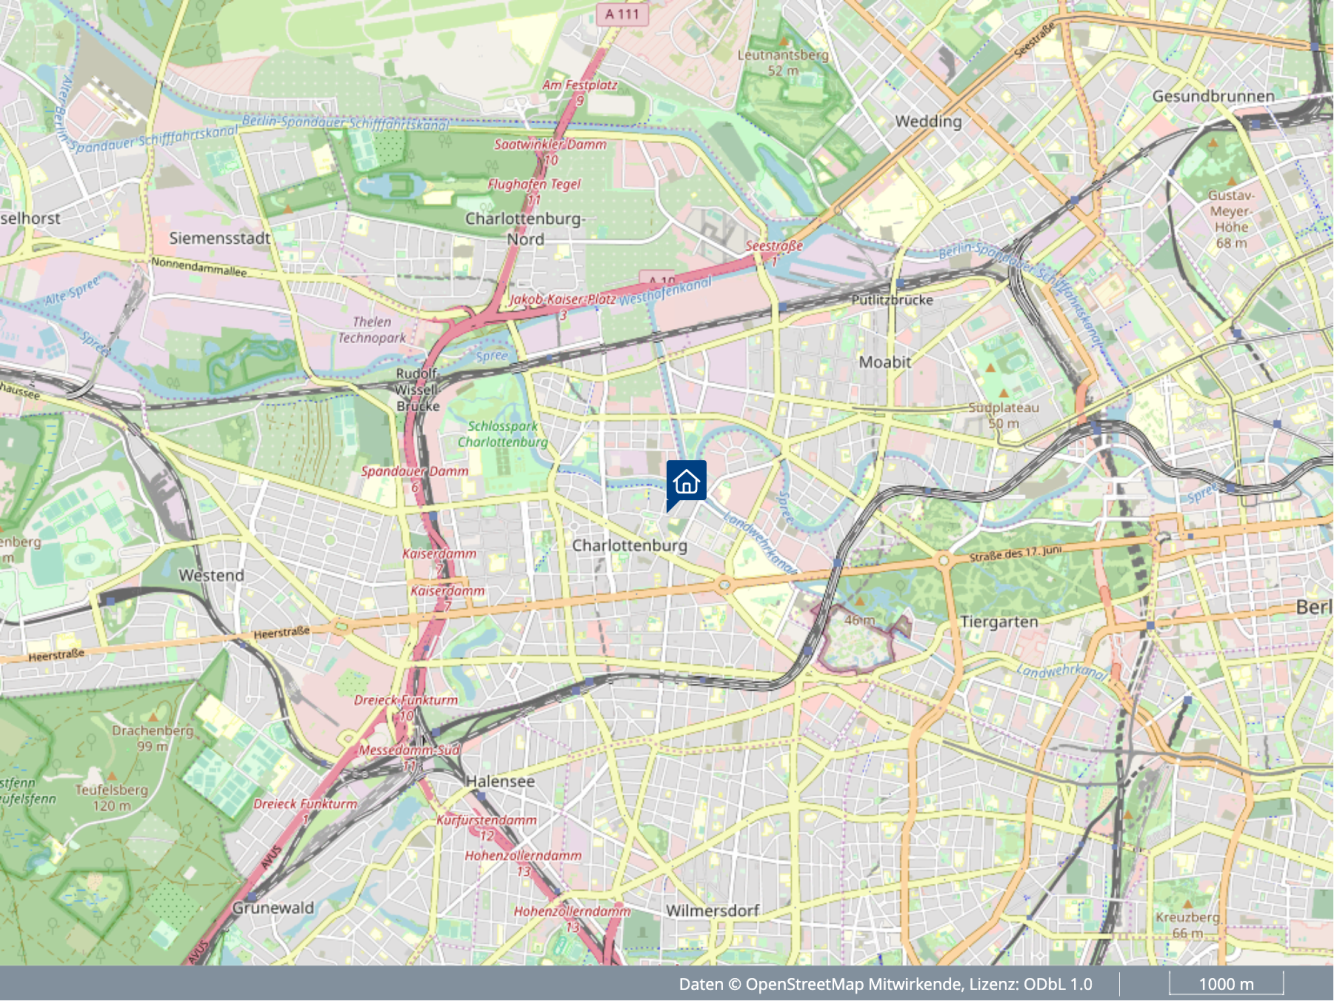Click the Gesundbrunnen district label
This screenshot has width=1334, height=1001.
click(1212, 96)
